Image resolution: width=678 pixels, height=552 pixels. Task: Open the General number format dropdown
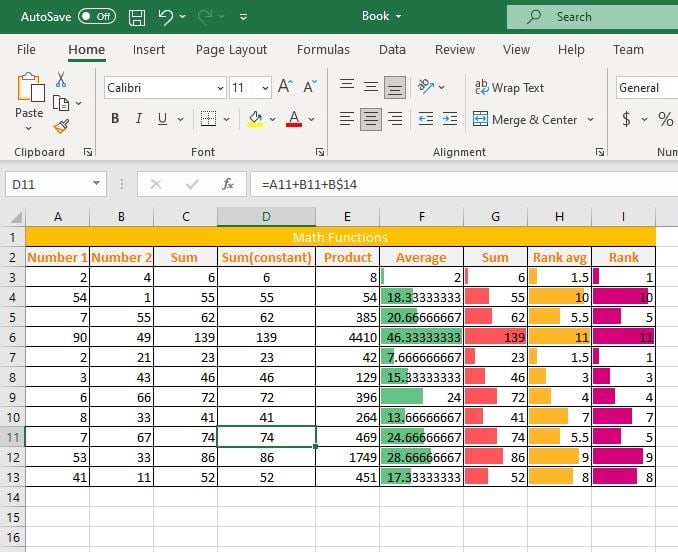645,88
